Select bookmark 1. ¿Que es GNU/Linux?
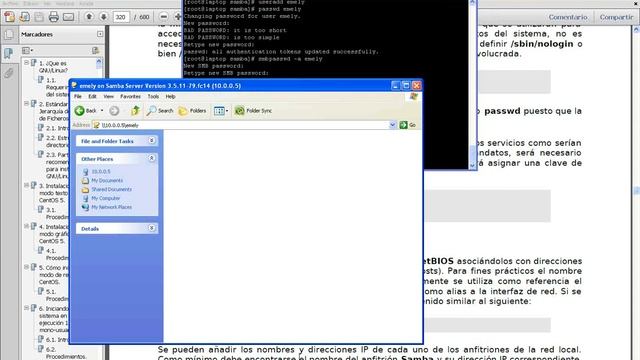The height and width of the screenshot is (360, 640). coord(53,67)
